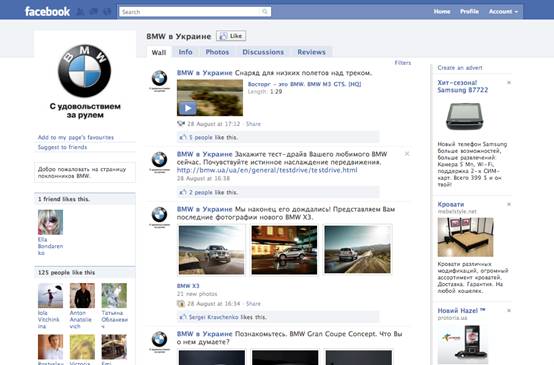The width and height of the screenshot is (554, 365).
Task: Open first BMW X3 photo thumbnail
Action: coord(211,250)
